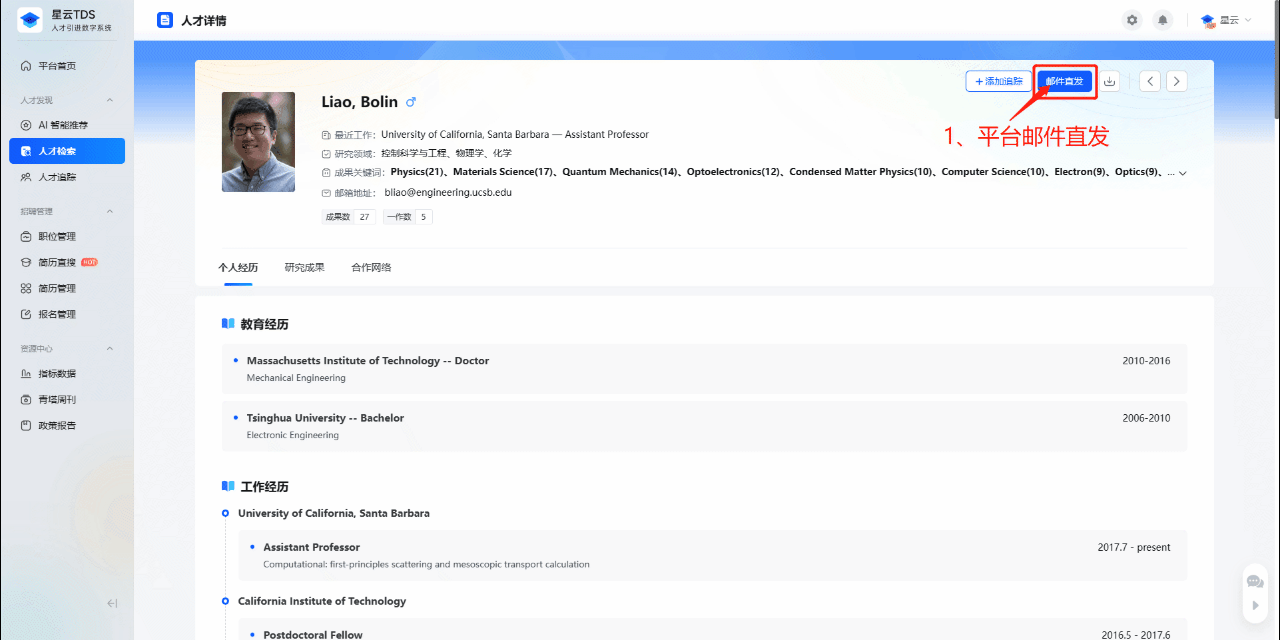Click the 星云TDS logo in the sidebar
1280x640 pixels.
coord(30,21)
